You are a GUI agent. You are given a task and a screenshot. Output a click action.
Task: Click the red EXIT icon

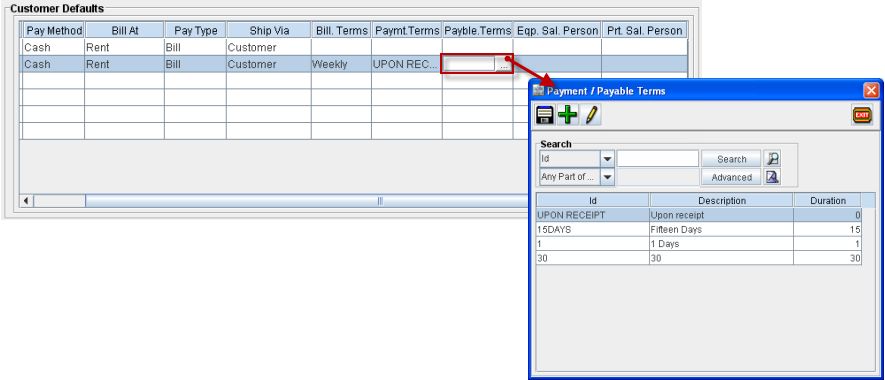click(x=862, y=115)
